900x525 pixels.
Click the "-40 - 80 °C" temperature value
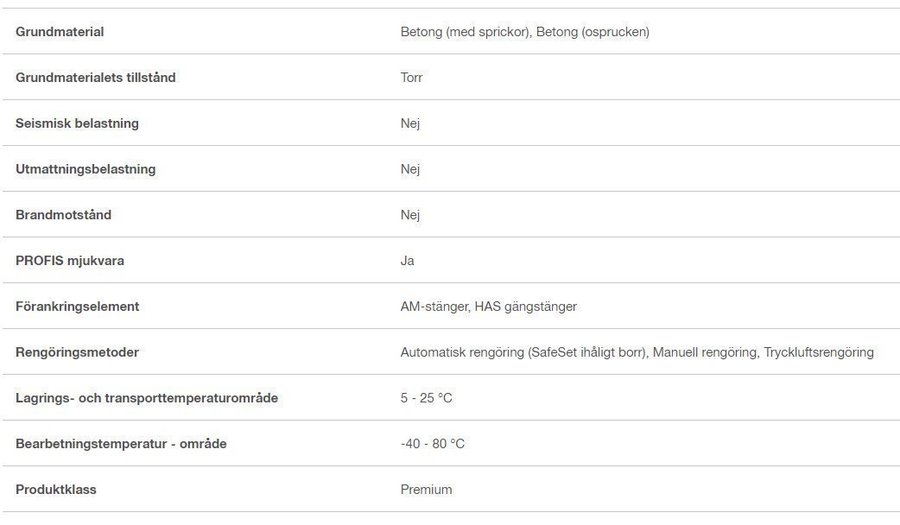(432, 444)
